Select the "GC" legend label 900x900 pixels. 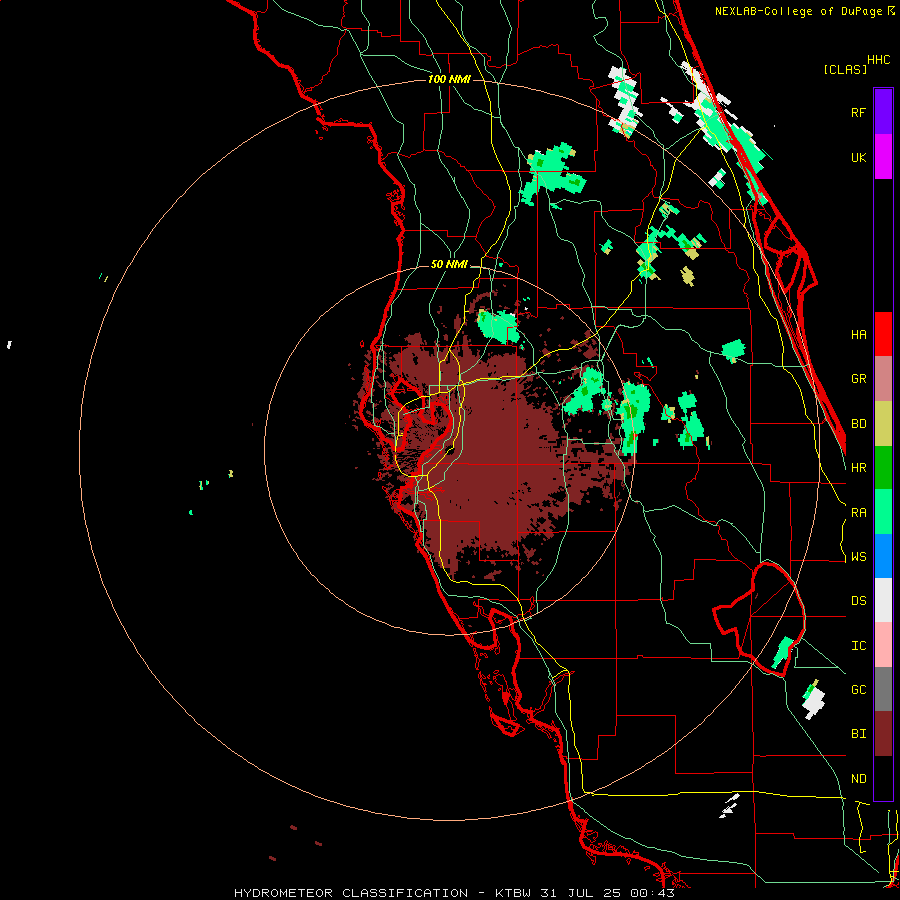858,690
